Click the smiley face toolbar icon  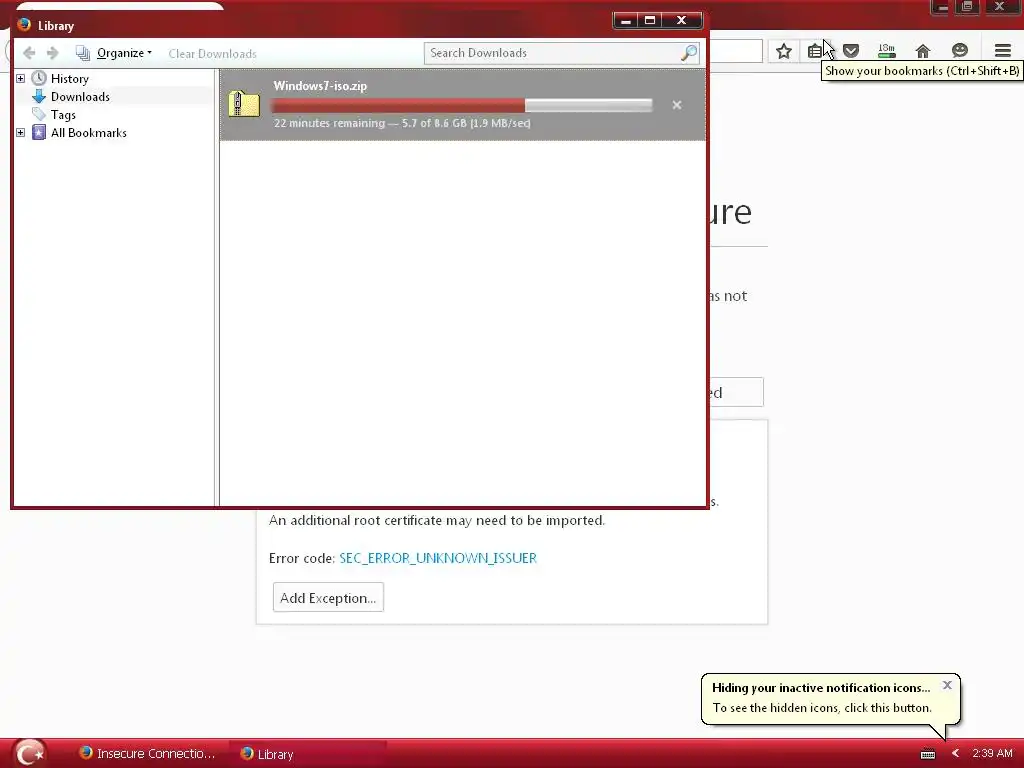point(959,51)
